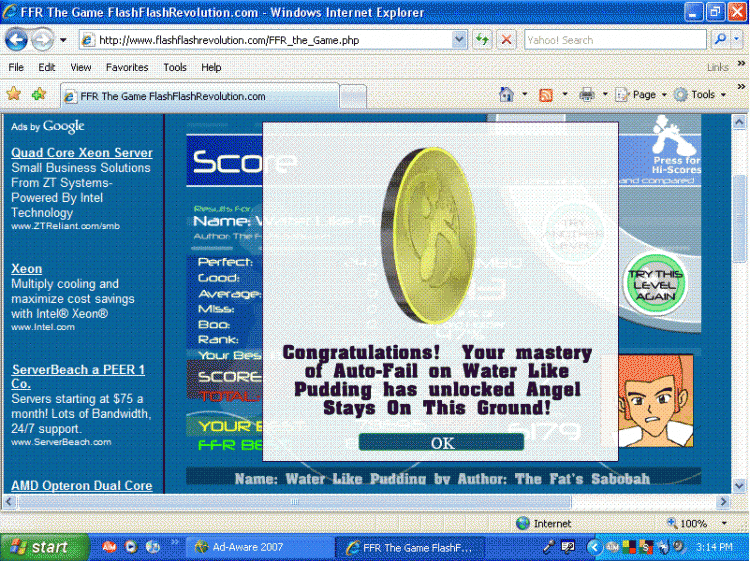Click the red Stop loading icon
The height and width of the screenshot is (561, 750).
(x=506, y=40)
